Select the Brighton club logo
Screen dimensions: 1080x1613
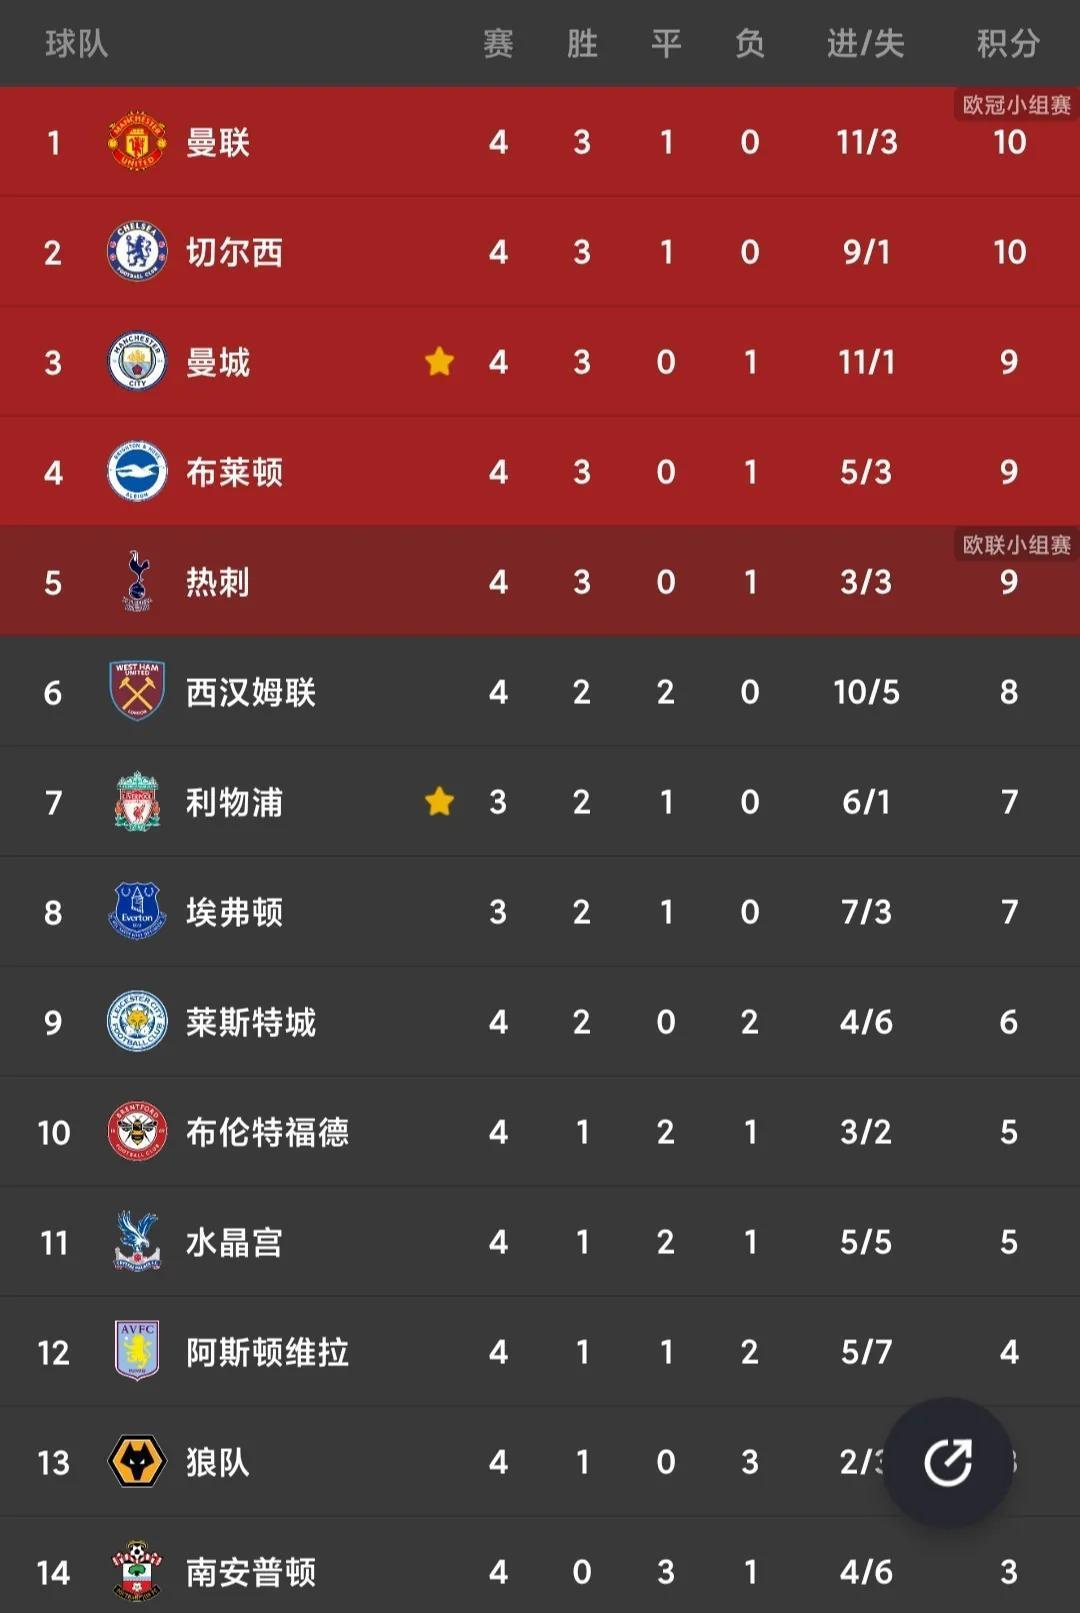pos(137,472)
